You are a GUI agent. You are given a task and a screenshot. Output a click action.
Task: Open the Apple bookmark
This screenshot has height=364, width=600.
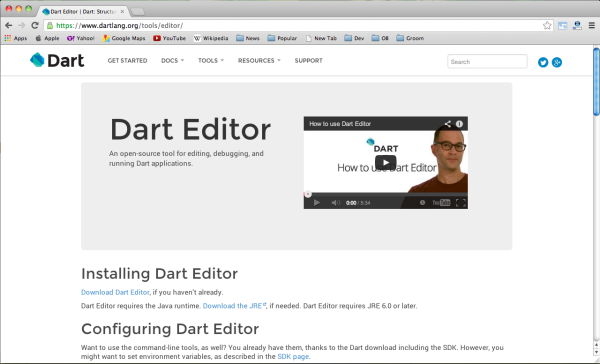[x=47, y=38]
